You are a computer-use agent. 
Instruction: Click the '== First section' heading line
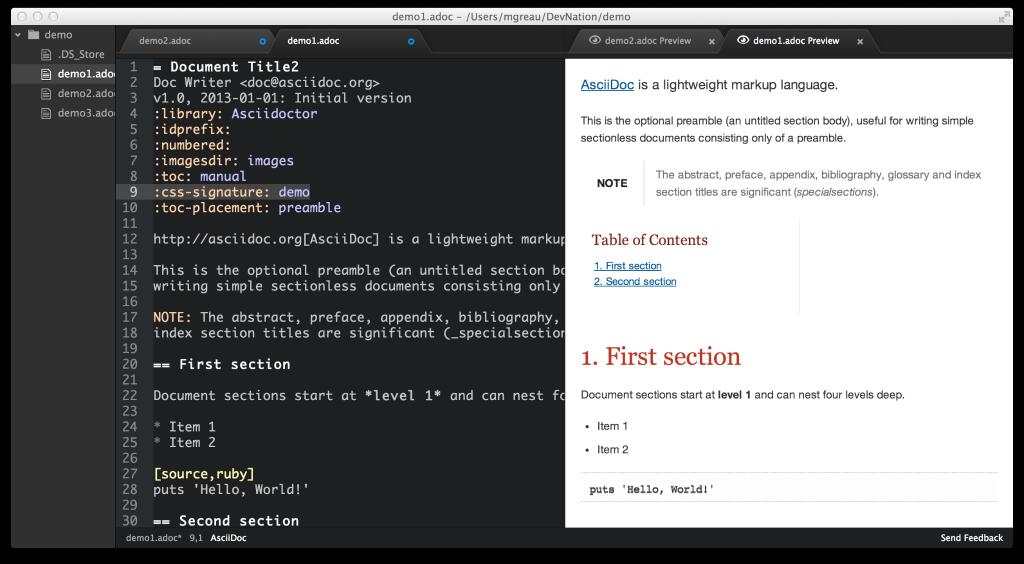(222, 364)
